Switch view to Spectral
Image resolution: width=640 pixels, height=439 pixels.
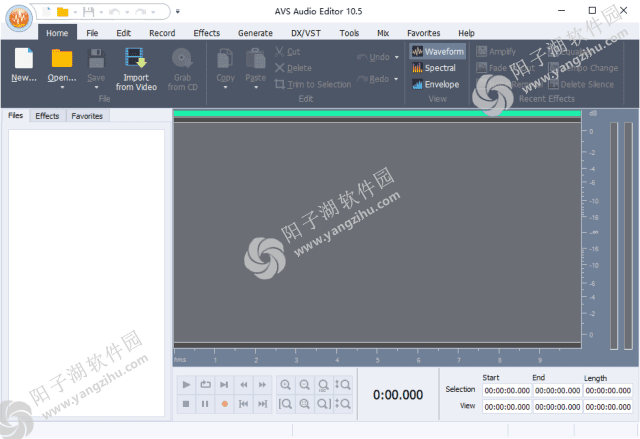(434, 68)
